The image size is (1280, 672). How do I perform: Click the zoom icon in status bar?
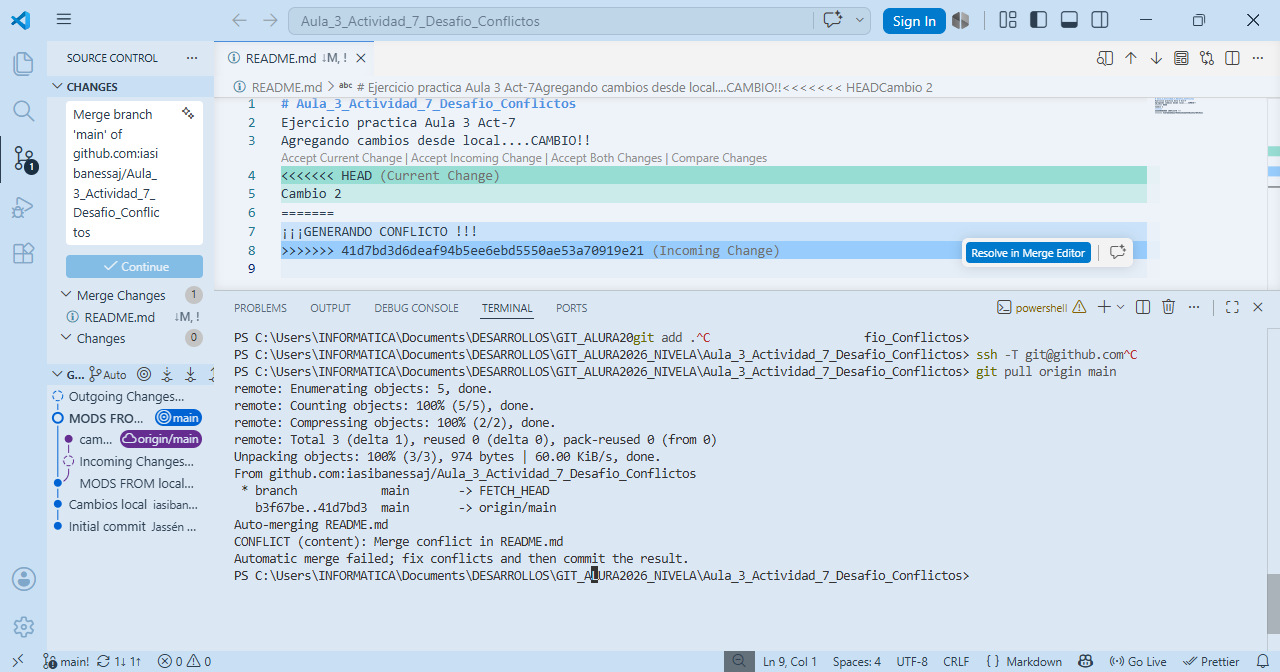738,661
